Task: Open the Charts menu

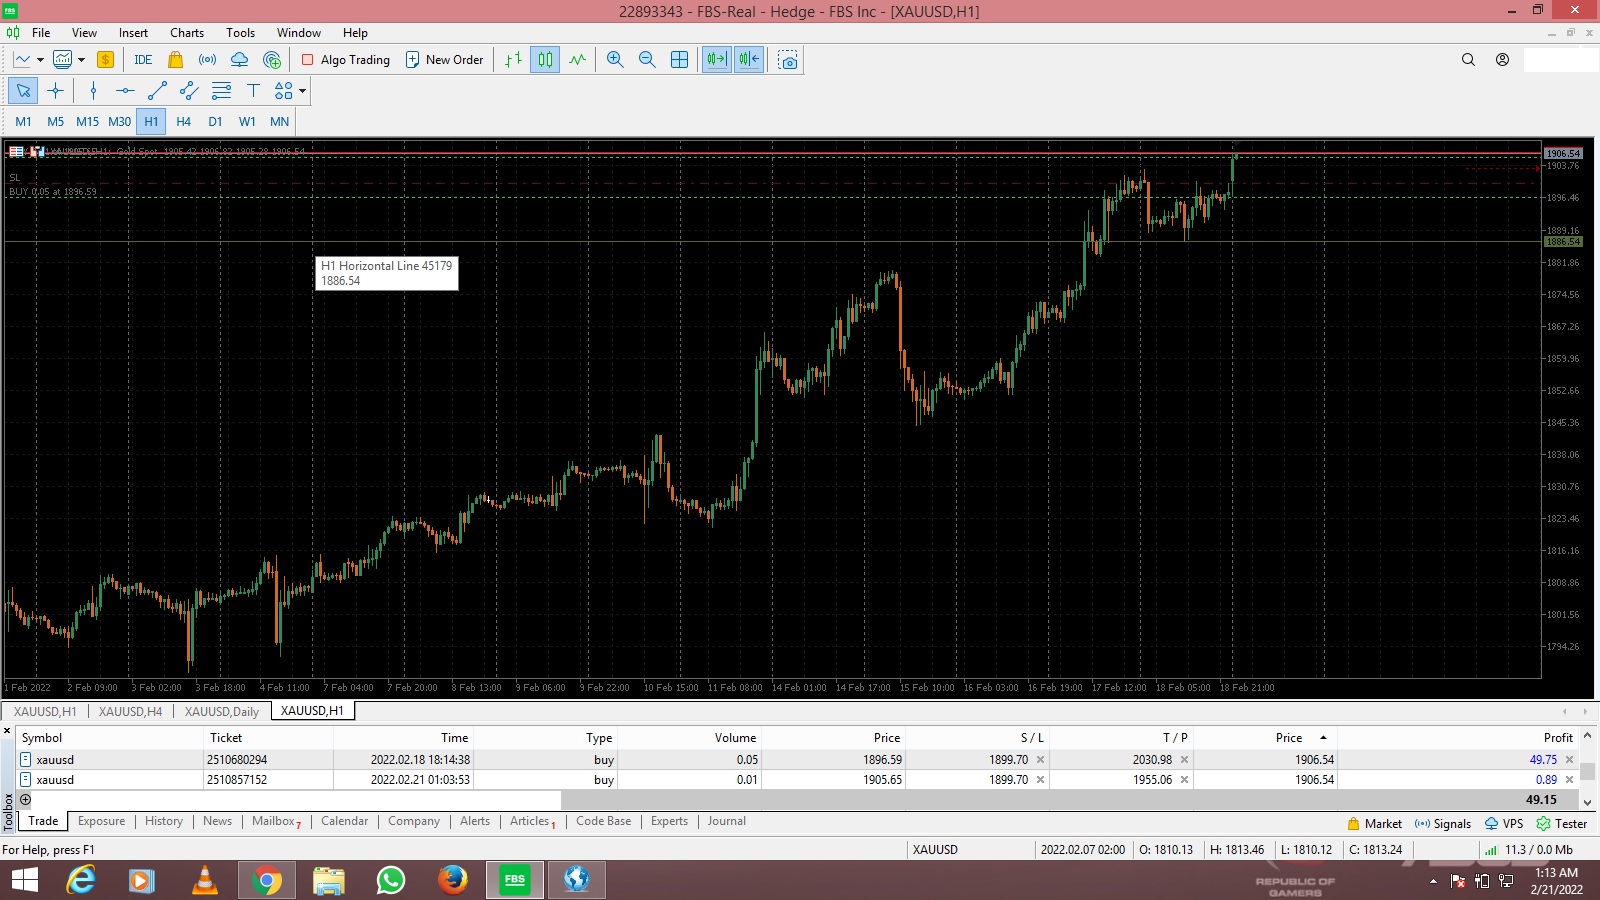Action: tap(187, 32)
